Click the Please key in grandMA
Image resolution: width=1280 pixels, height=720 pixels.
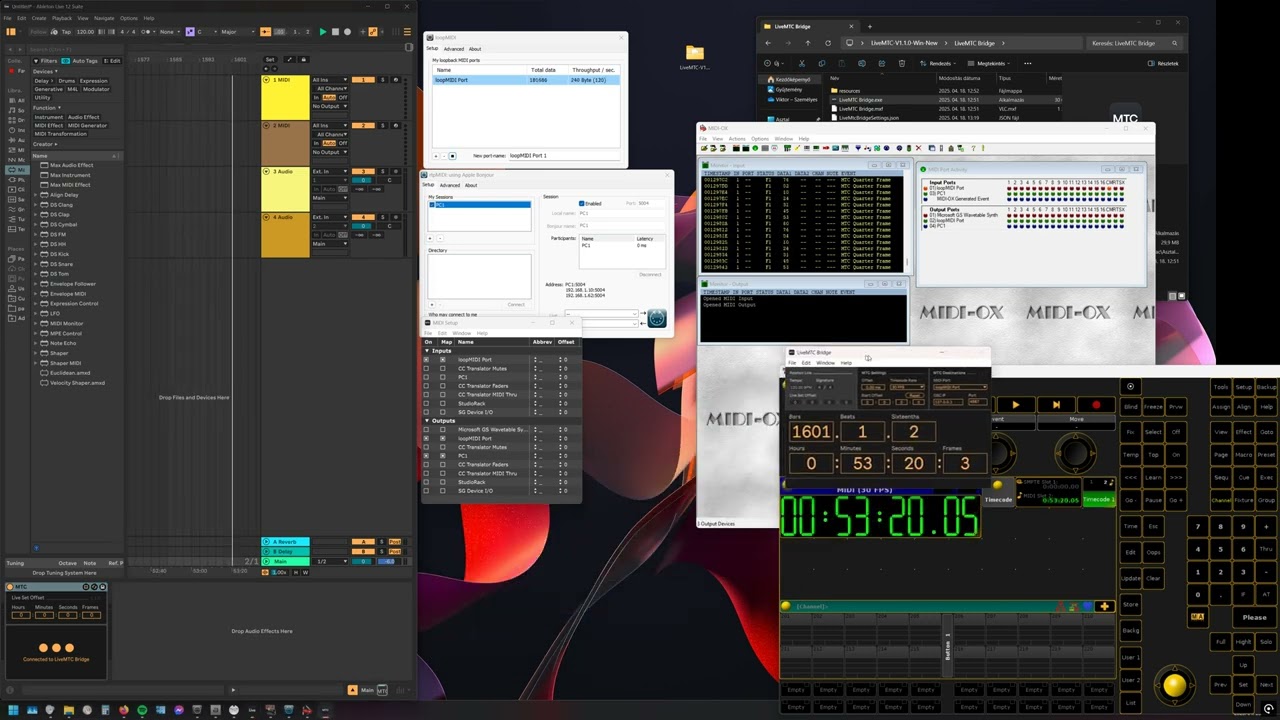point(1254,617)
